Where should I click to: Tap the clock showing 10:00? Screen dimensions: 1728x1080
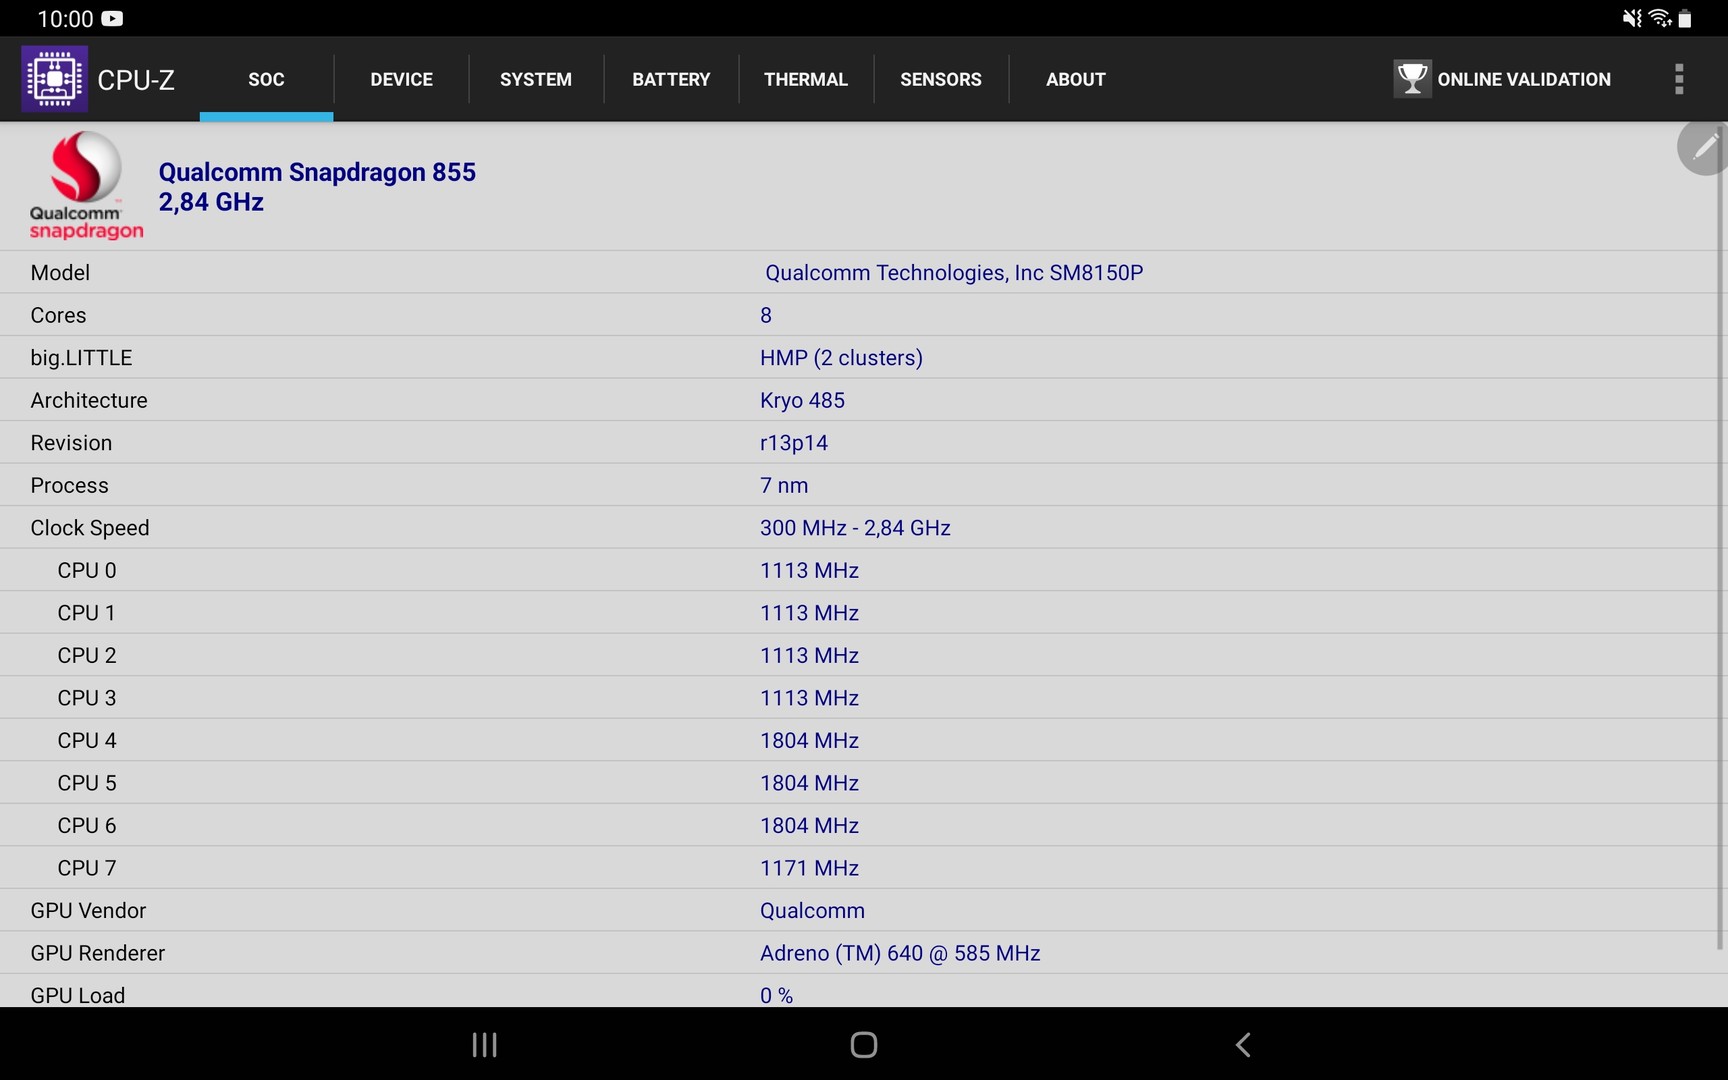(65, 18)
